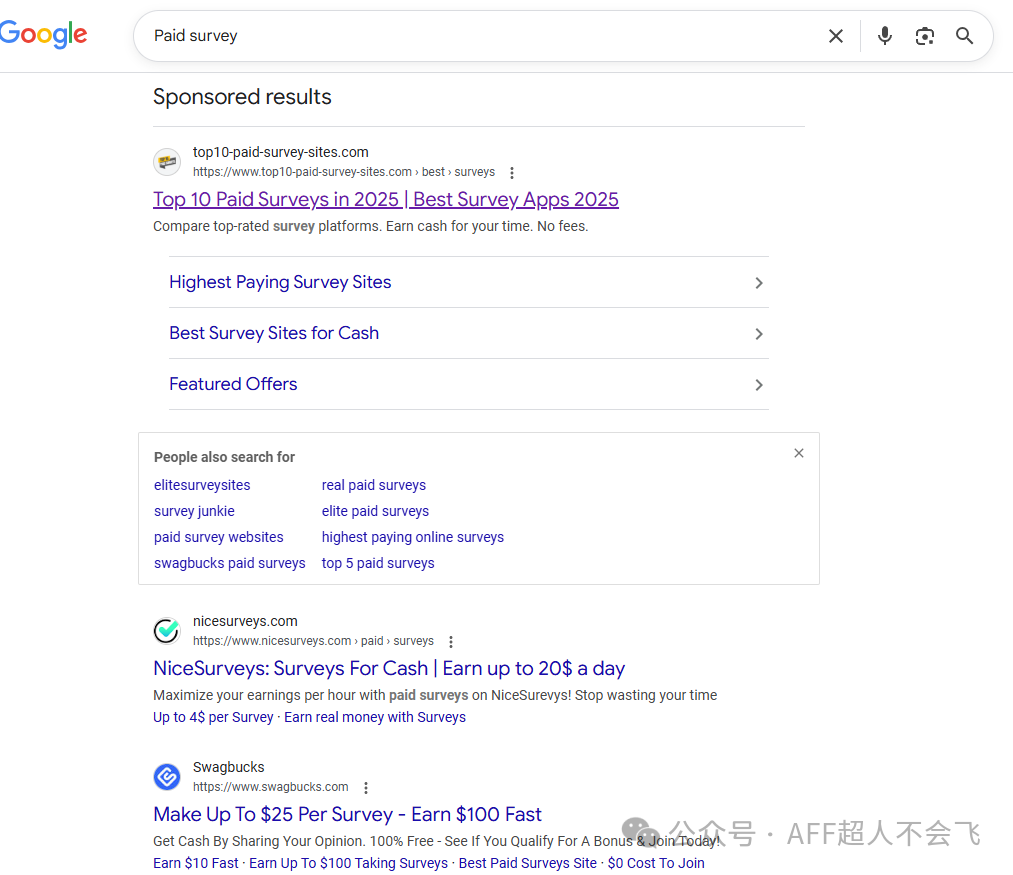
Task: Open three-dot menu for Swagbucks ad
Action: tap(366, 788)
